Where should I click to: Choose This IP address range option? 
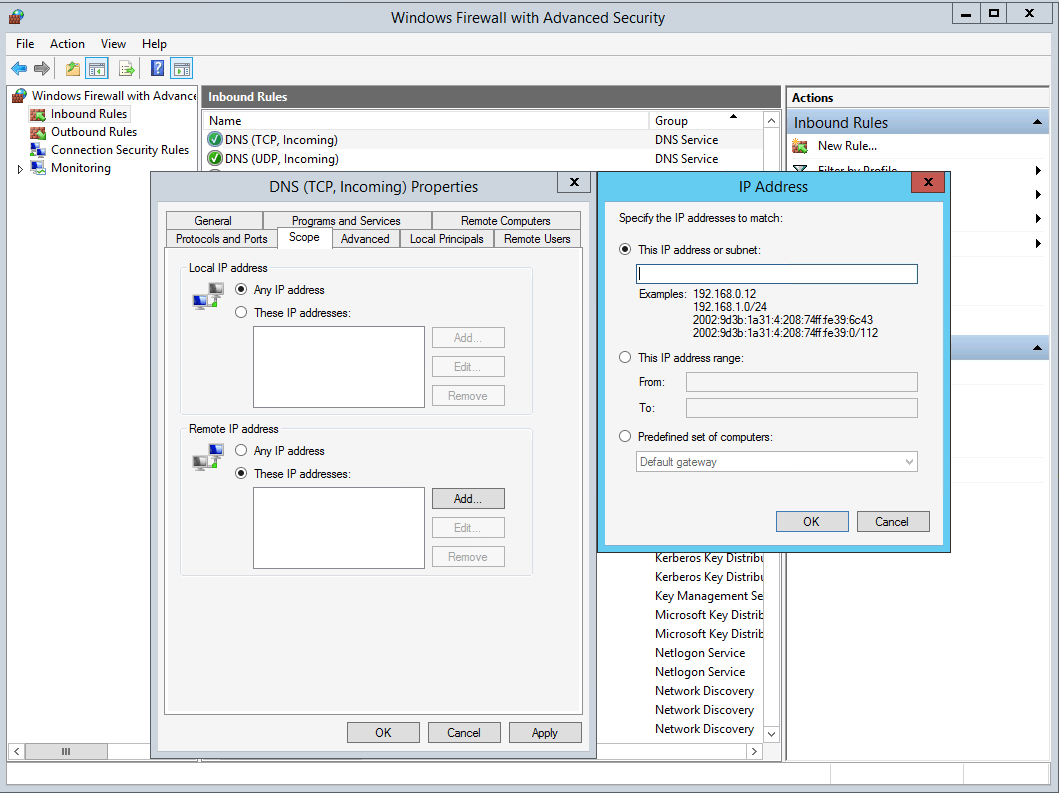pos(625,357)
